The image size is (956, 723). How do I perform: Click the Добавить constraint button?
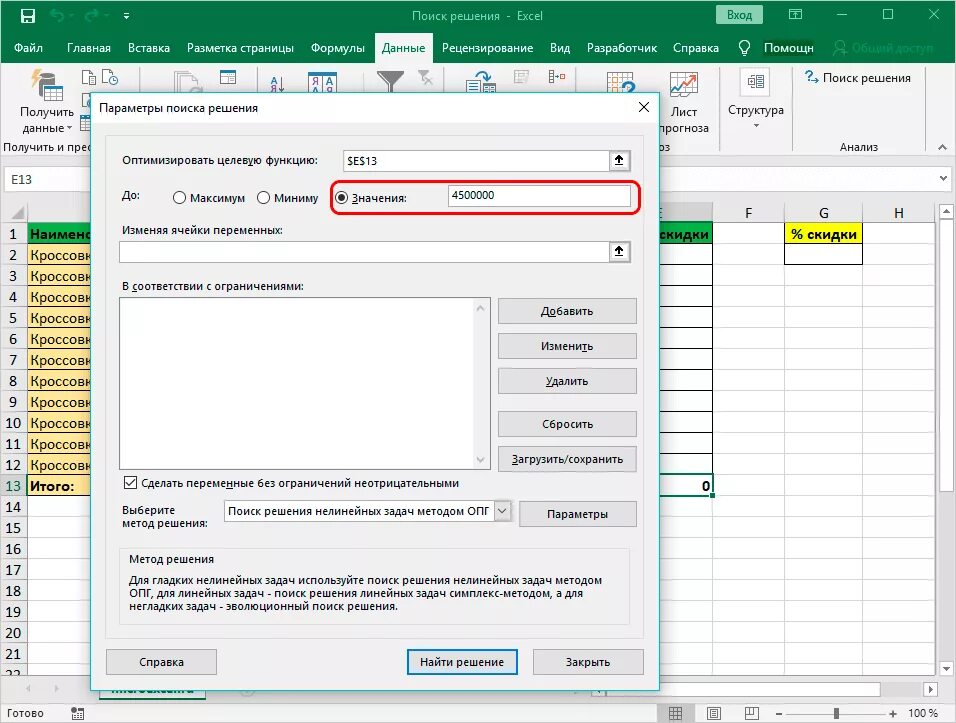(x=567, y=311)
